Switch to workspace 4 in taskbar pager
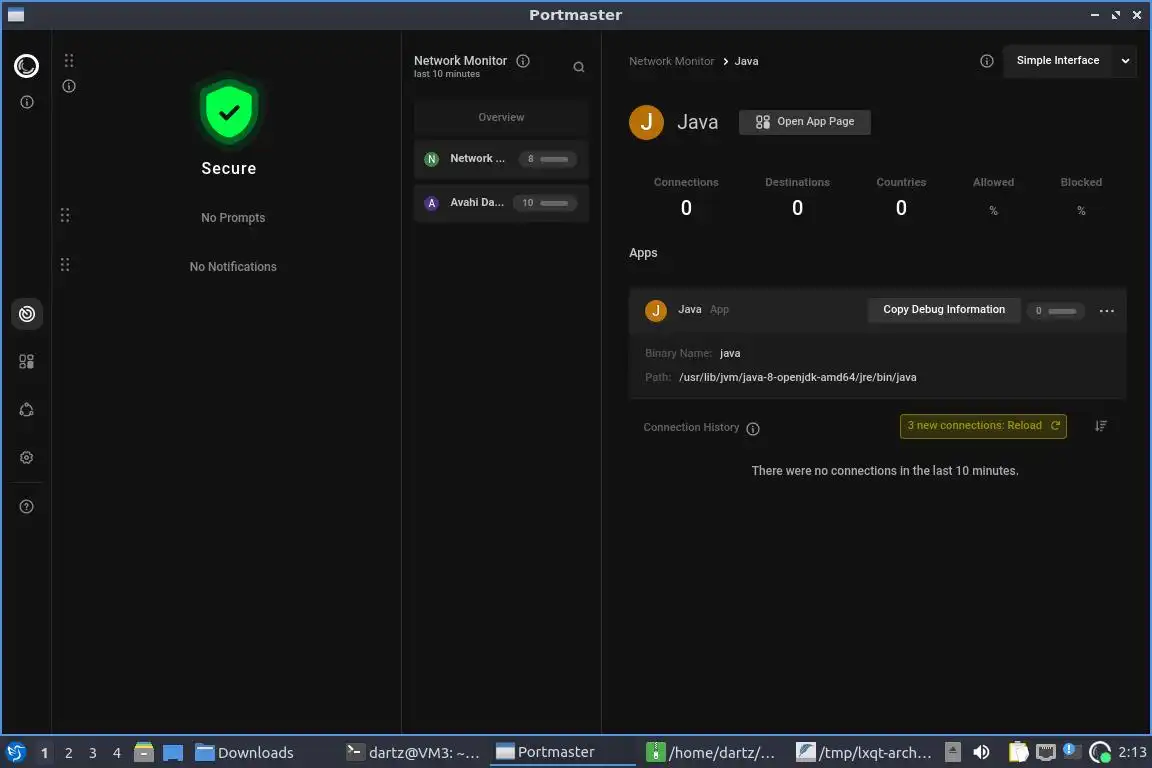The width and height of the screenshot is (1152, 768). click(x=117, y=753)
